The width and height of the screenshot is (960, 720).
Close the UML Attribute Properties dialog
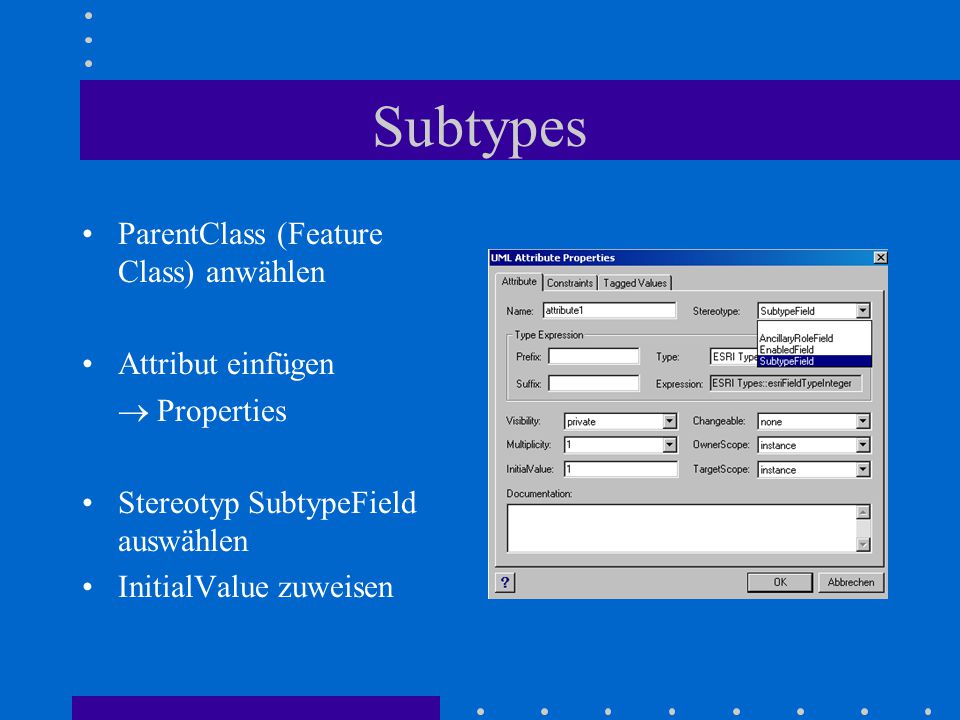pyautogui.click(x=880, y=258)
